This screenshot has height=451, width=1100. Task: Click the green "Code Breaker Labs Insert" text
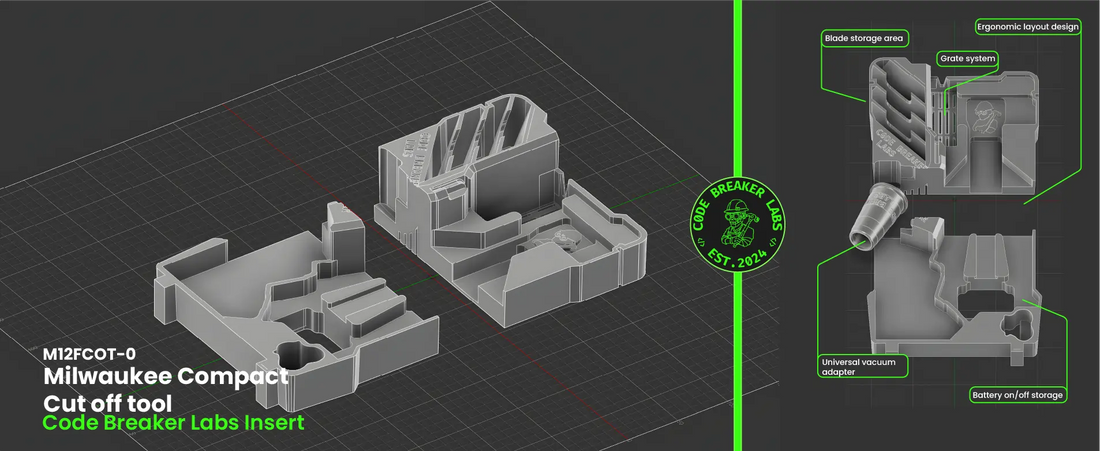pos(174,424)
